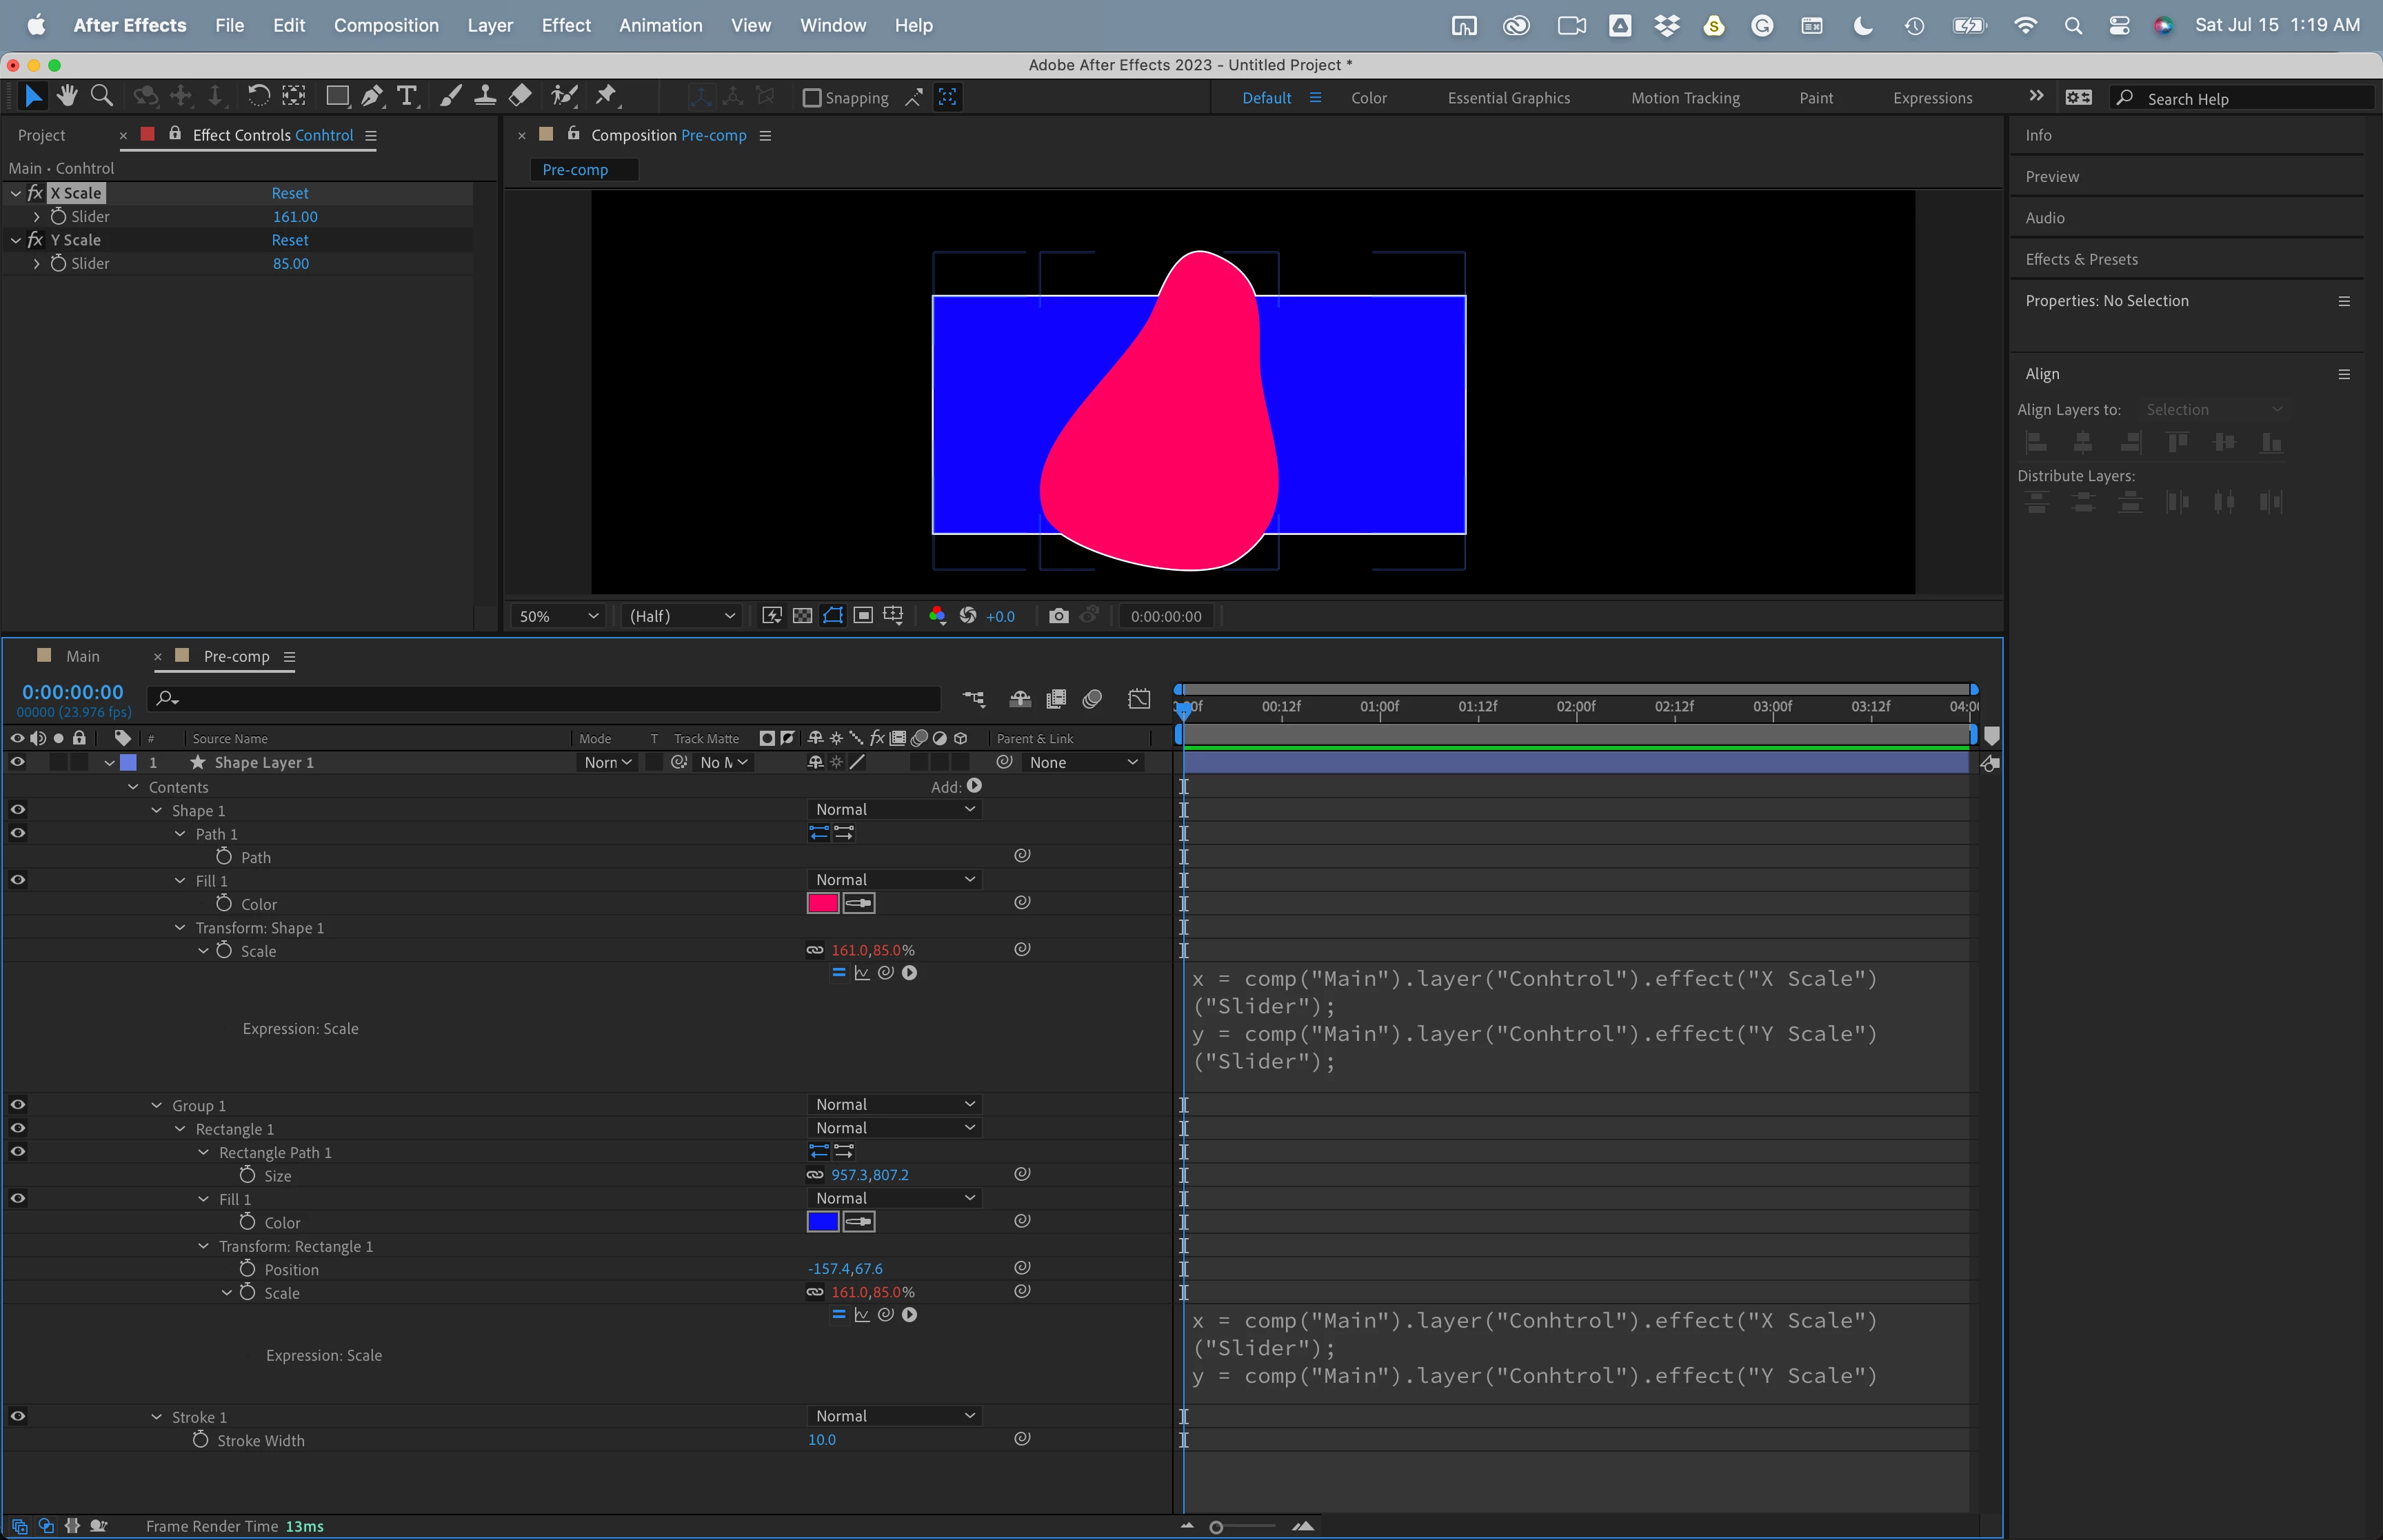Hide Shape Layer 1 eye toggle
Image resolution: width=2383 pixels, height=1540 pixels.
click(17, 762)
